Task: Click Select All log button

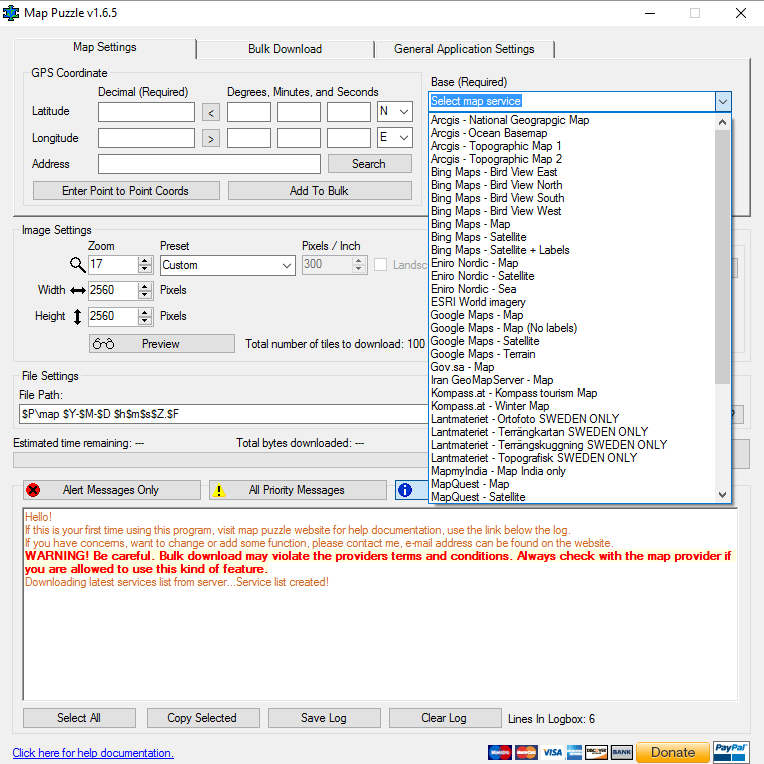Action: point(79,718)
